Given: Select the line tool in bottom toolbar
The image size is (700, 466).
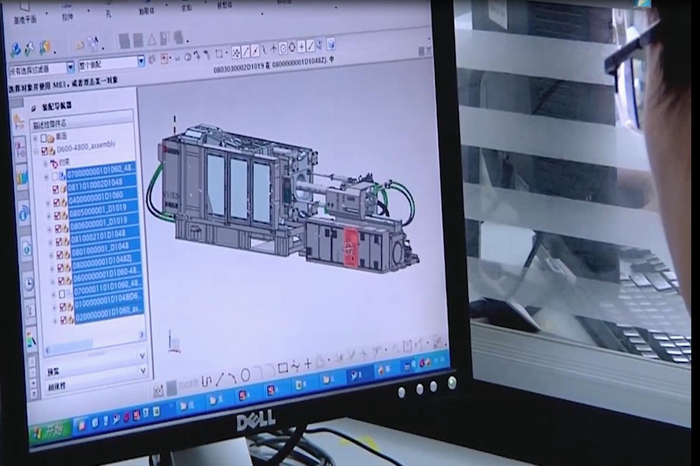Looking at the screenshot, I should [x=219, y=378].
